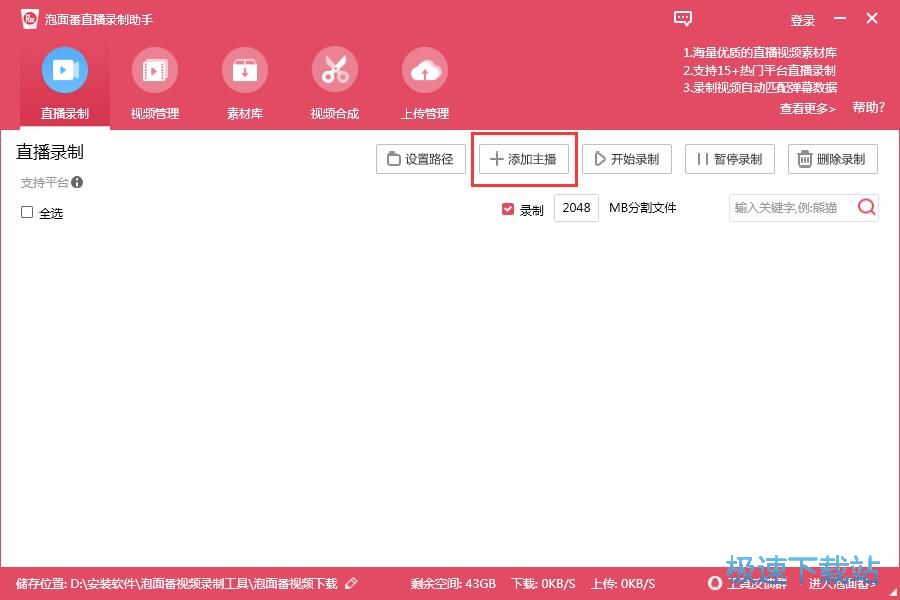Click the pencil edit icon for storage path
Image resolution: width=900 pixels, height=600 pixels.
[351, 583]
